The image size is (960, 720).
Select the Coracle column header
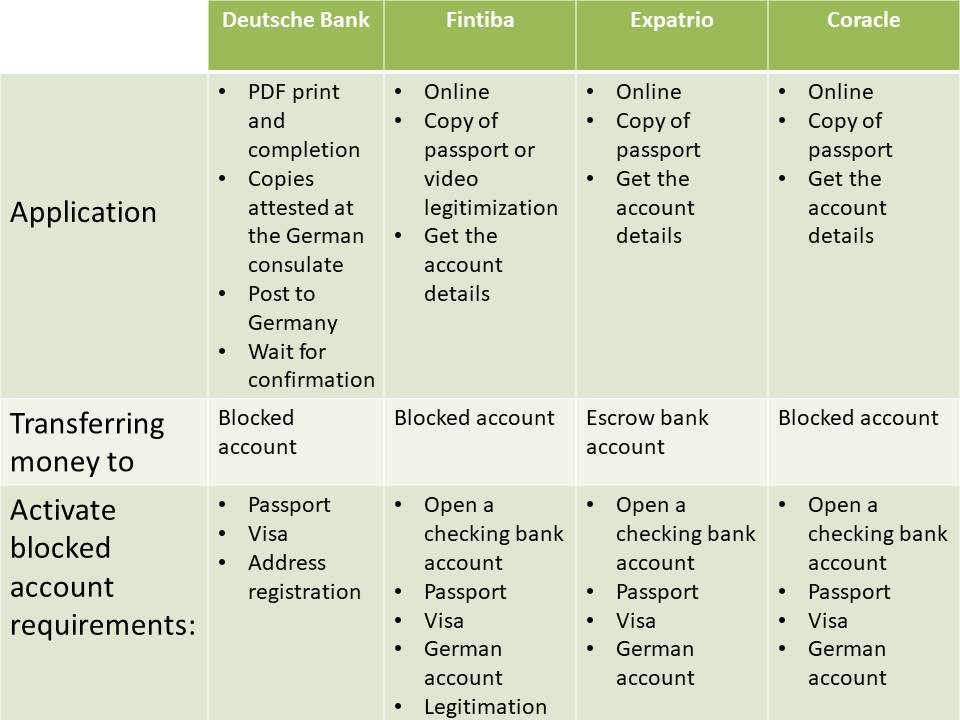[x=863, y=35]
